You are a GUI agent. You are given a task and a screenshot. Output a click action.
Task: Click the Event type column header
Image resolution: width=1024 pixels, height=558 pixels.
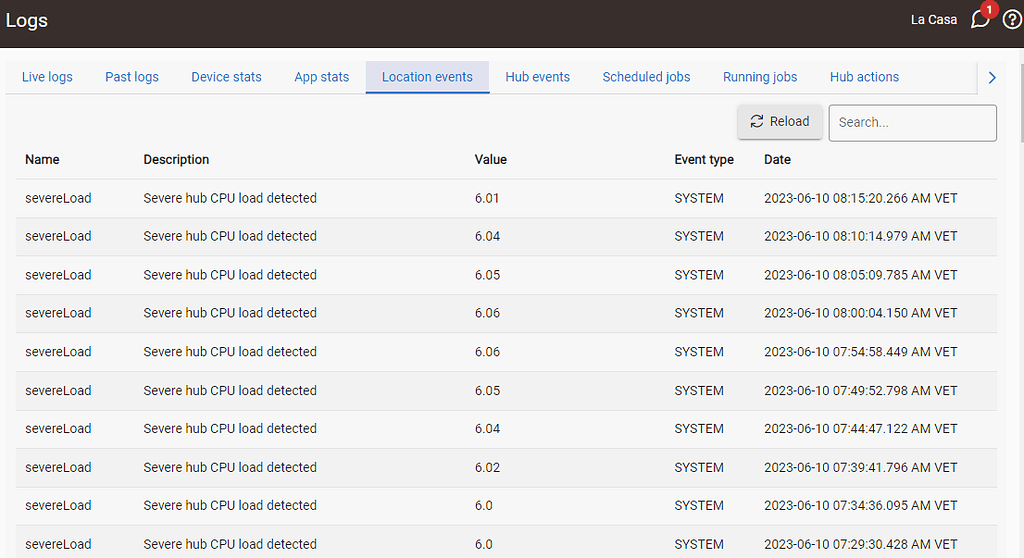[x=703, y=160]
